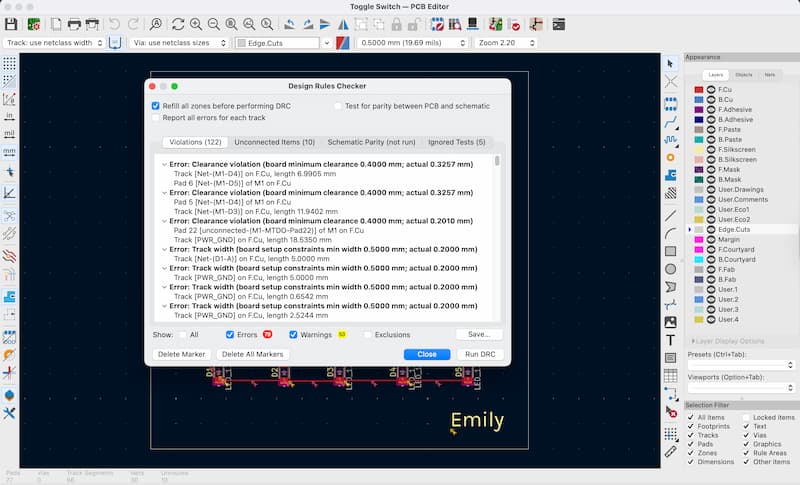Open the Ignored Tests (5) tab
Screen dimensions: 800x485
pos(457,142)
